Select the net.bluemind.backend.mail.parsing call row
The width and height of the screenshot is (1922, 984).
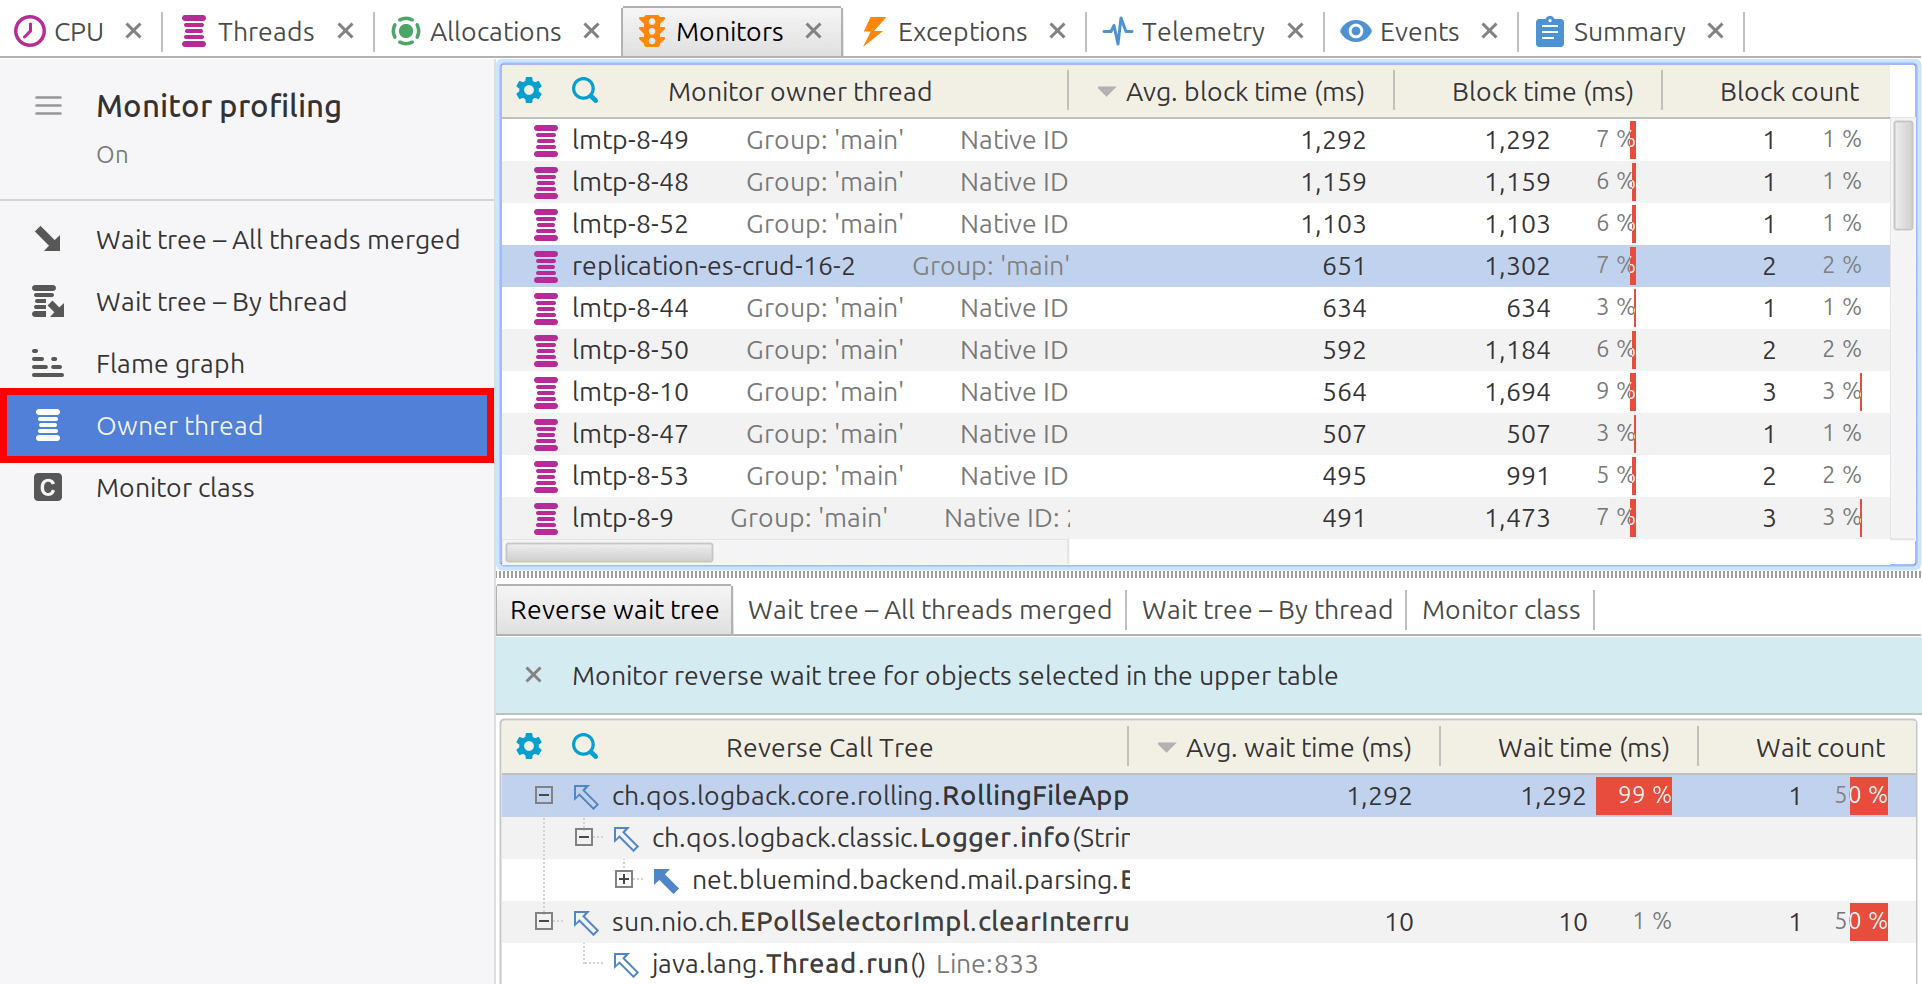(1209, 880)
